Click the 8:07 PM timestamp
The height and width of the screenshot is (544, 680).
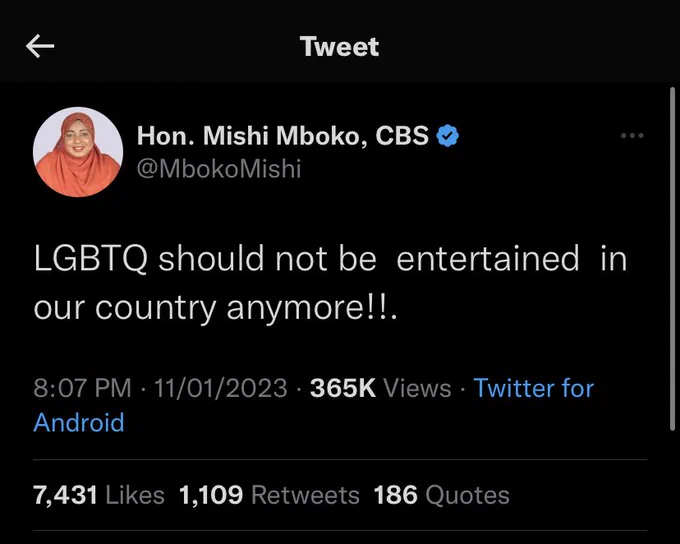click(82, 387)
